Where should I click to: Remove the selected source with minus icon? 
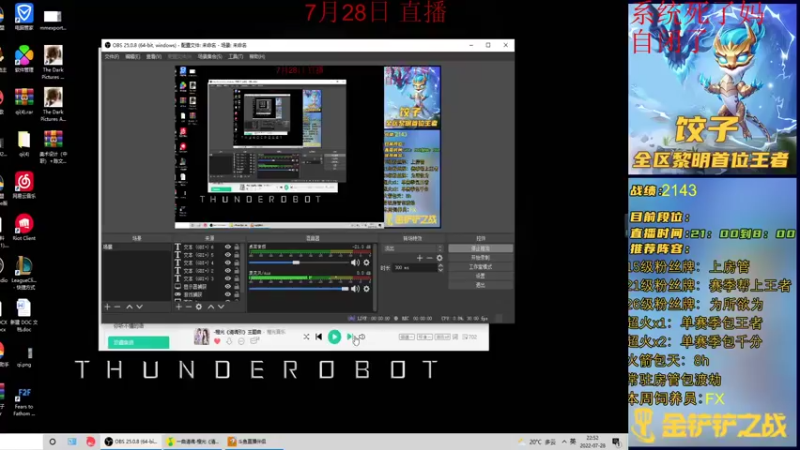point(188,307)
